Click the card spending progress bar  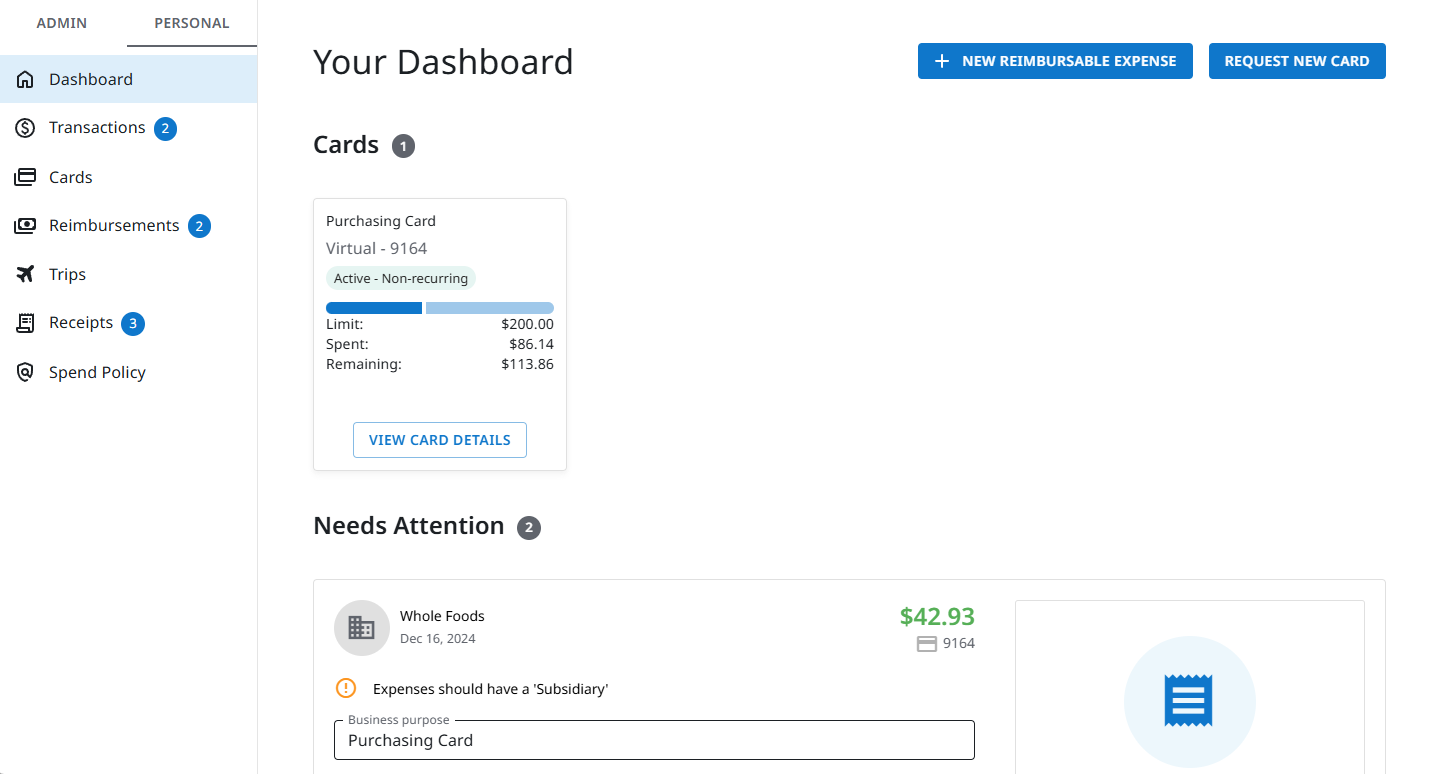439,308
